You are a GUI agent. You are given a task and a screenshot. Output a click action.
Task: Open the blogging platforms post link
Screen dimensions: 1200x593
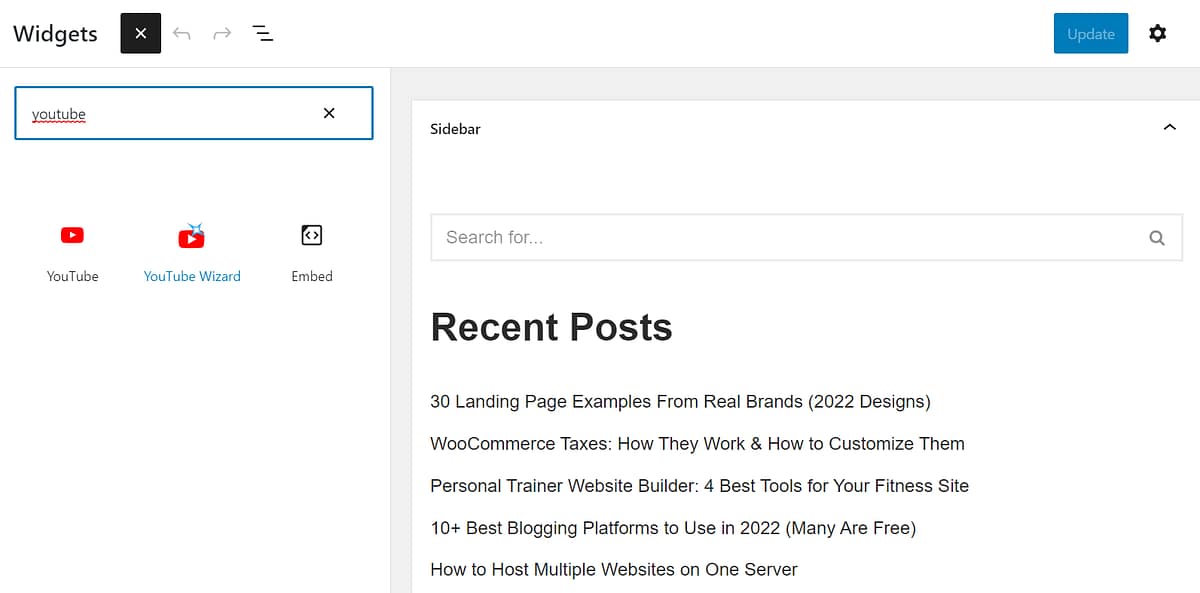coord(673,527)
